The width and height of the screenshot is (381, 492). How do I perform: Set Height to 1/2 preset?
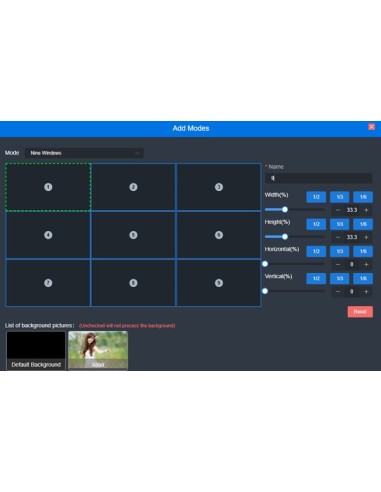coord(316,224)
